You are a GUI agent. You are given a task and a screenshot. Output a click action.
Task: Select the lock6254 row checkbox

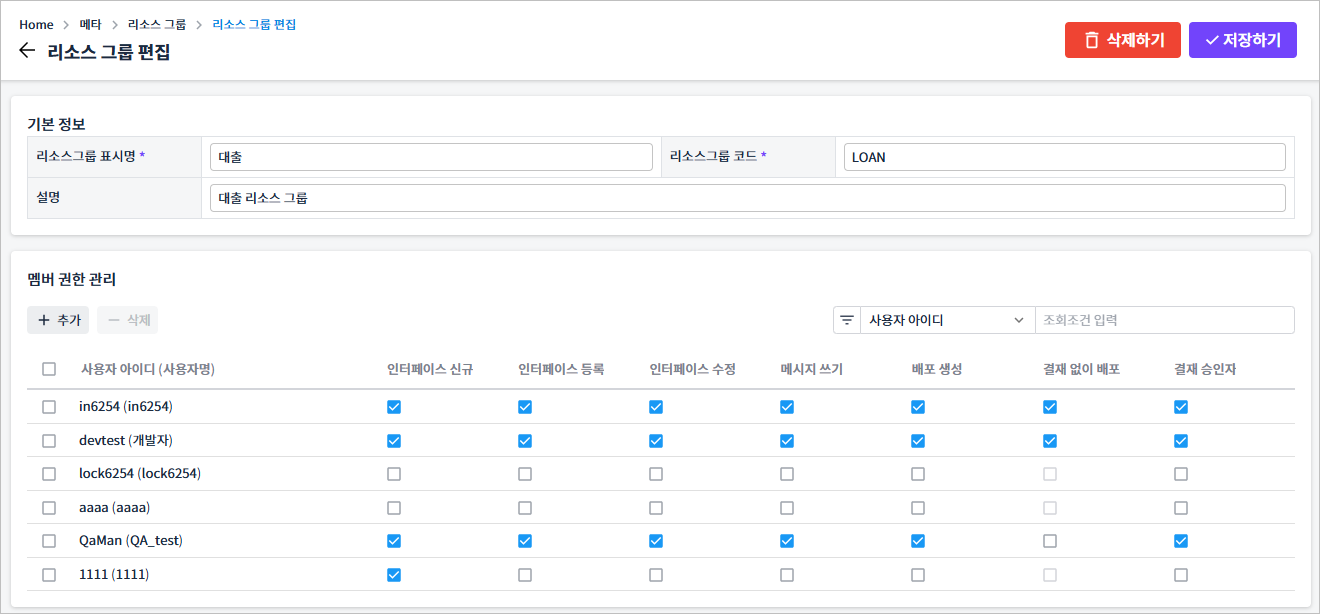coord(49,473)
